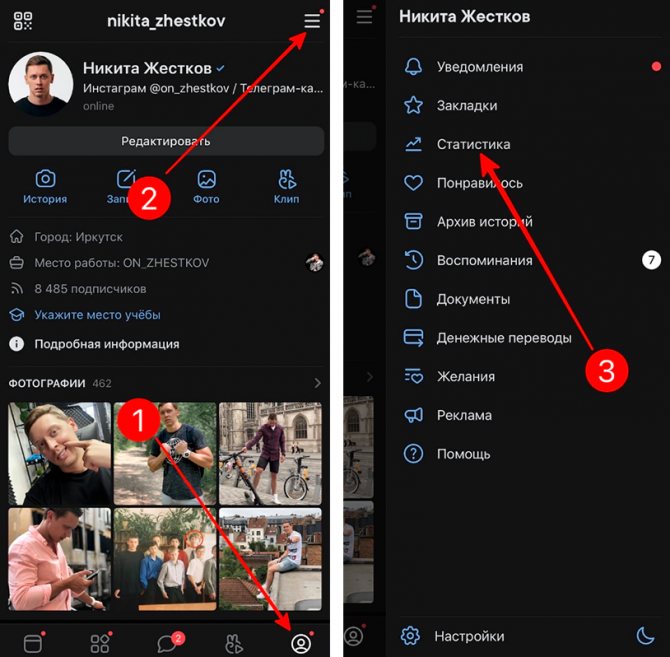
Task: Open the rooftop sitting photo
Action: (270, 559)
